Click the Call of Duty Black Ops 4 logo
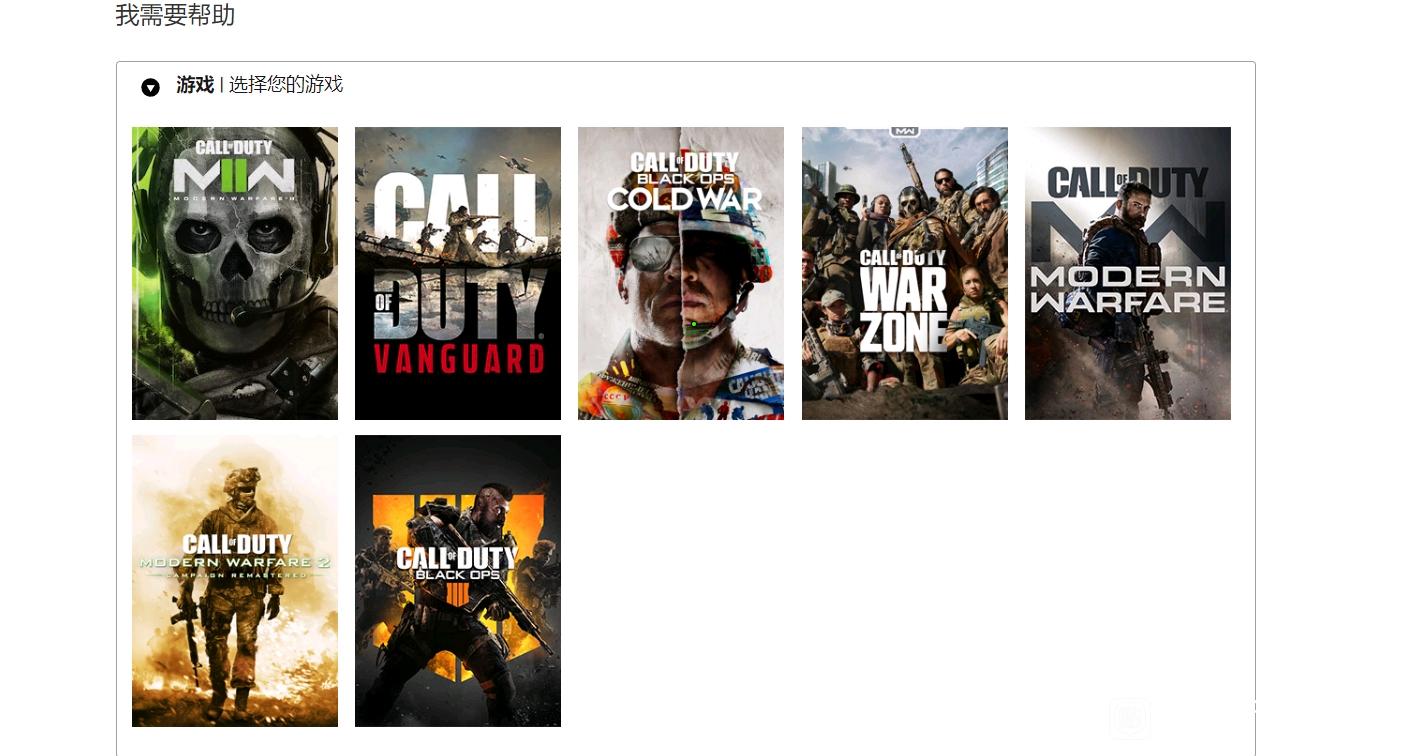This screenshot has height=756, width=1403. pos(457,565)
